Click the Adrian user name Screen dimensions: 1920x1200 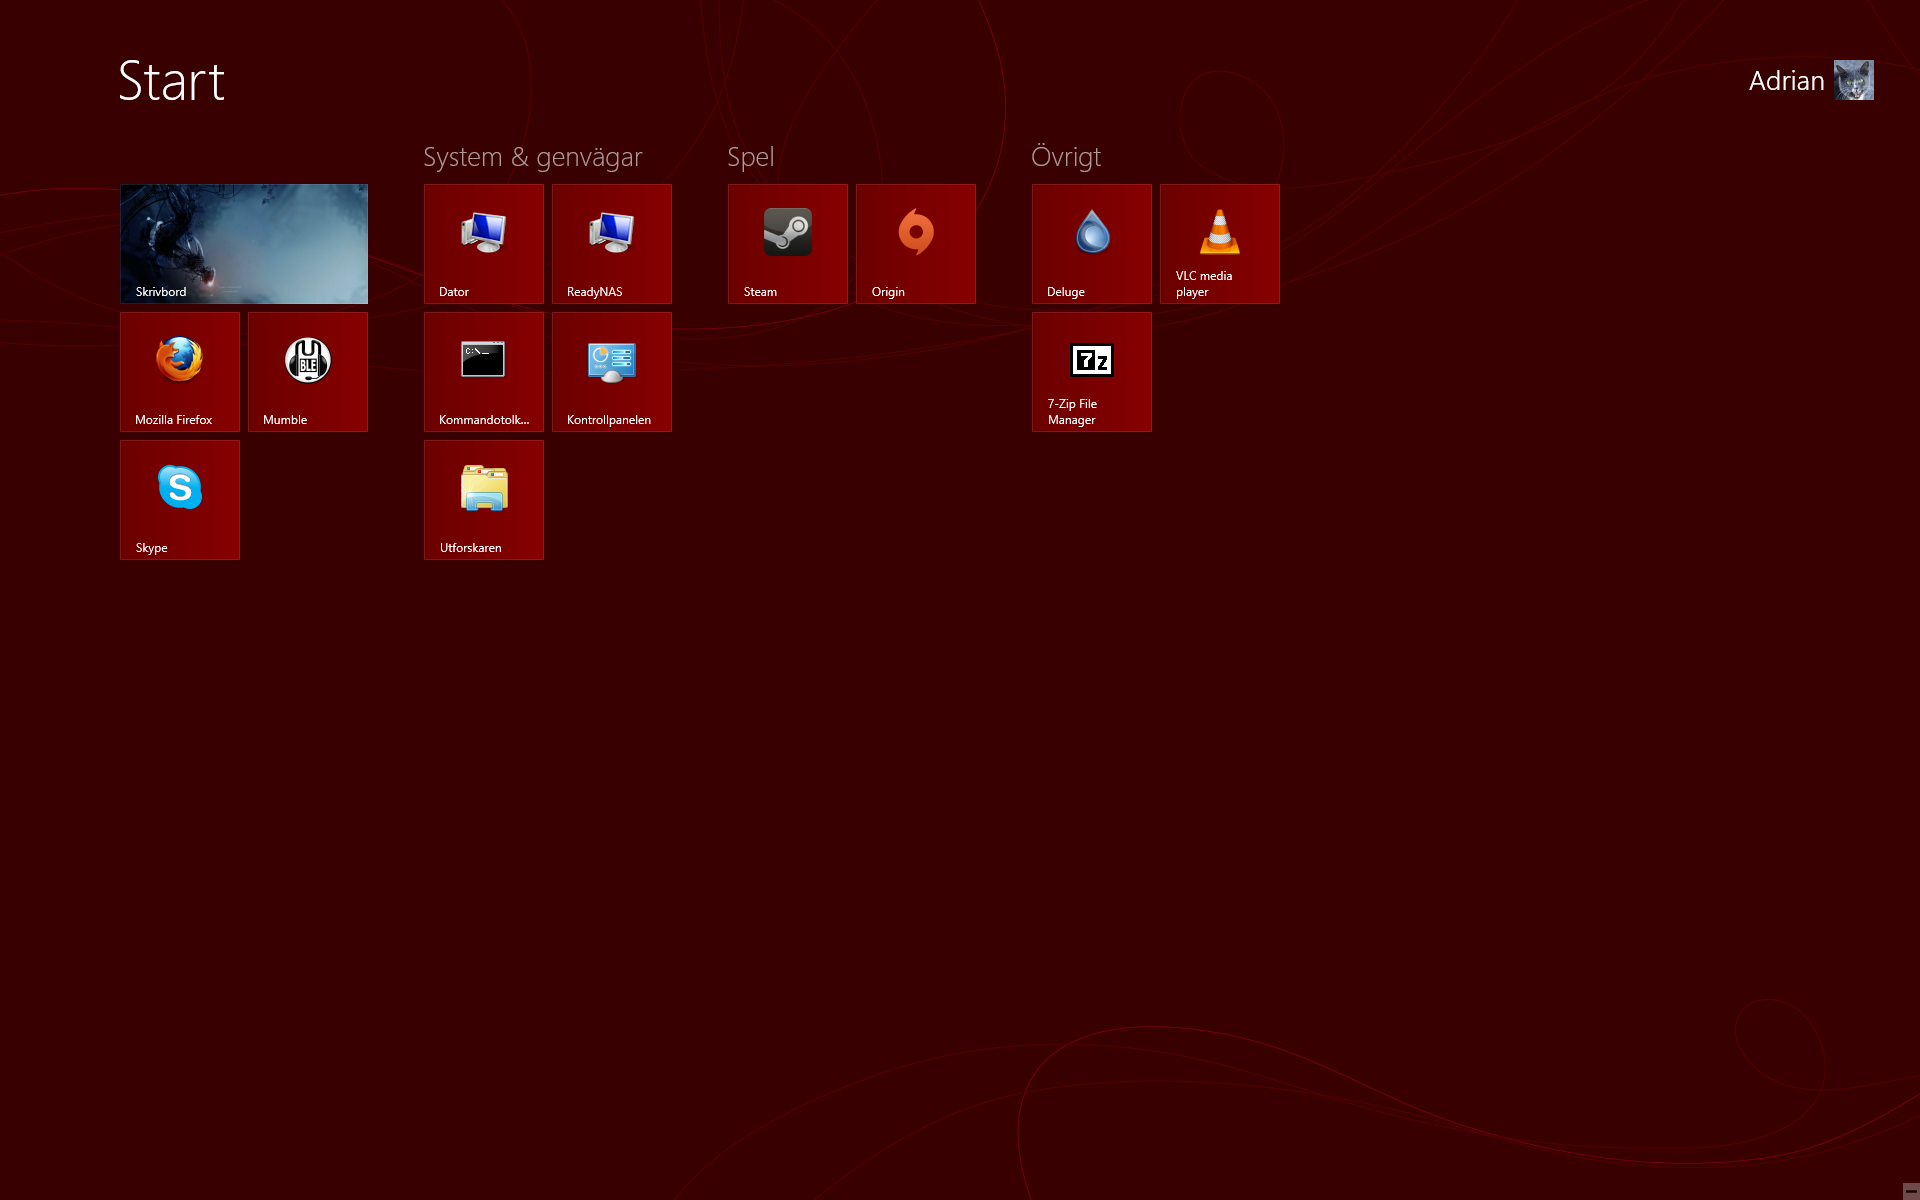[x=1786, y=81]
